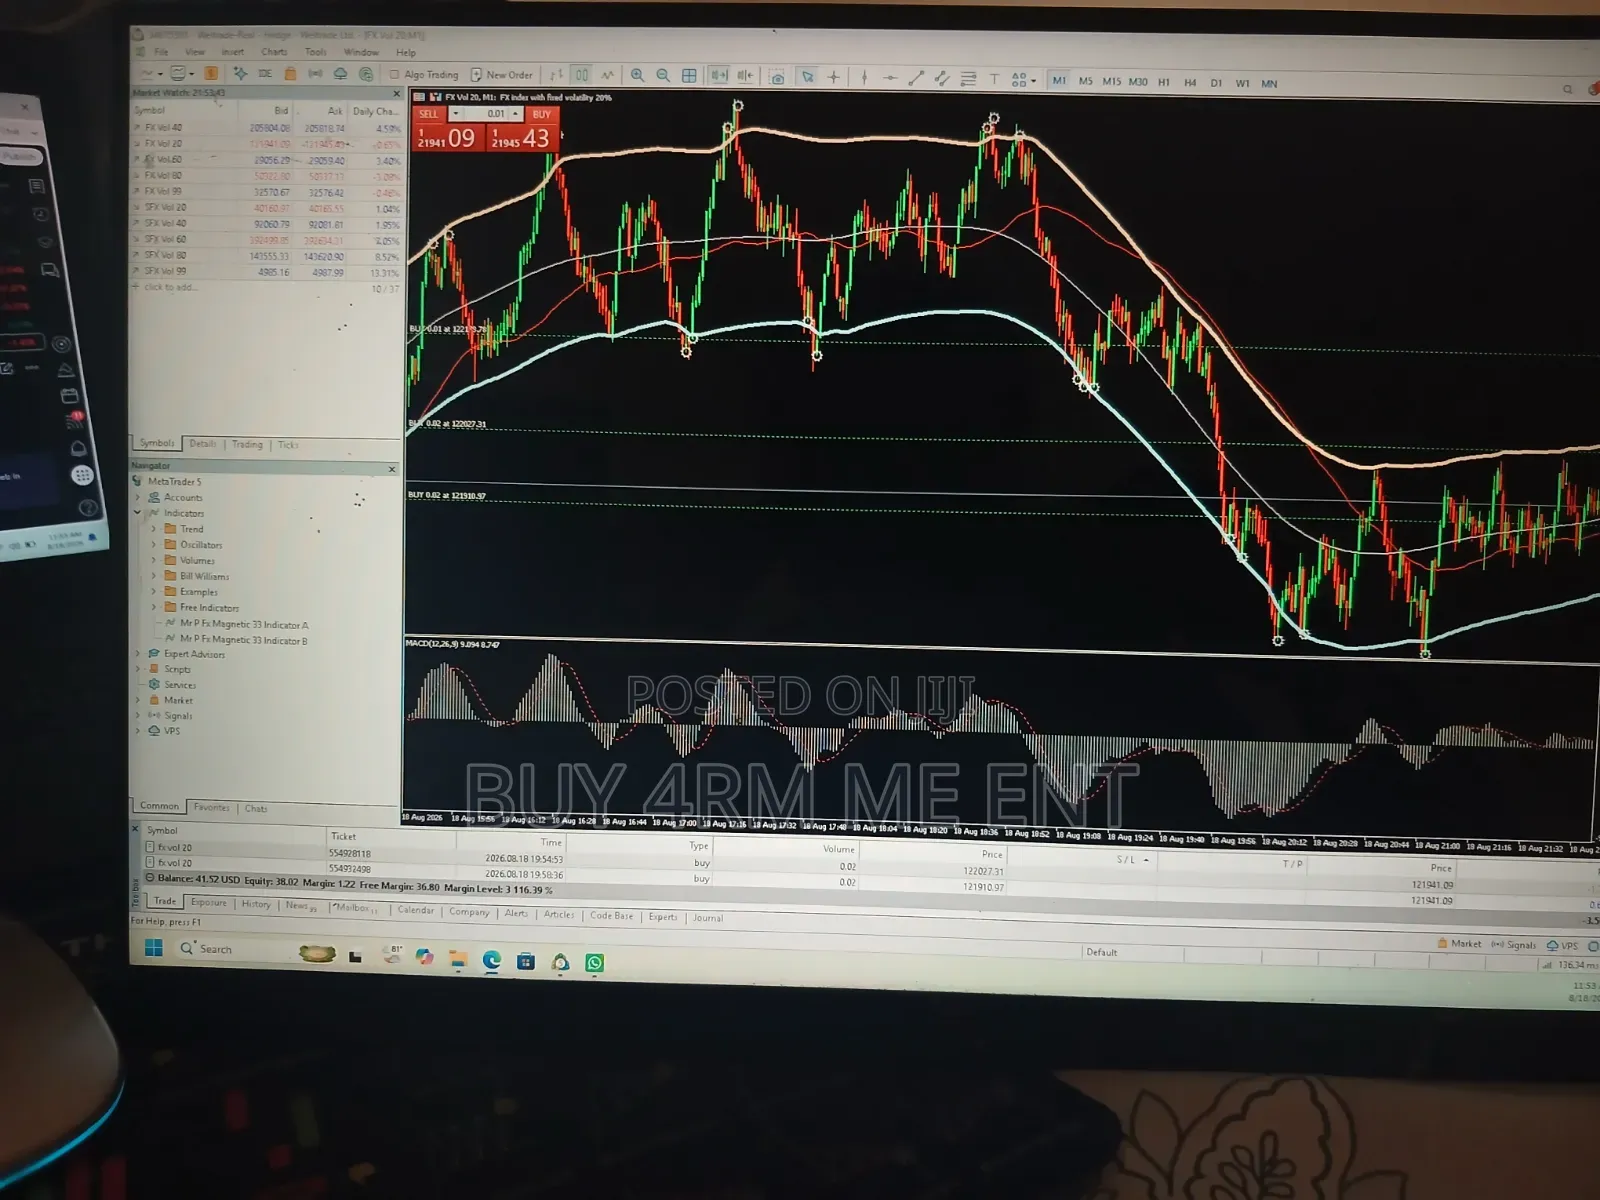
Task: Select the cursor arrow tool
Action: (x=808, y=76)
